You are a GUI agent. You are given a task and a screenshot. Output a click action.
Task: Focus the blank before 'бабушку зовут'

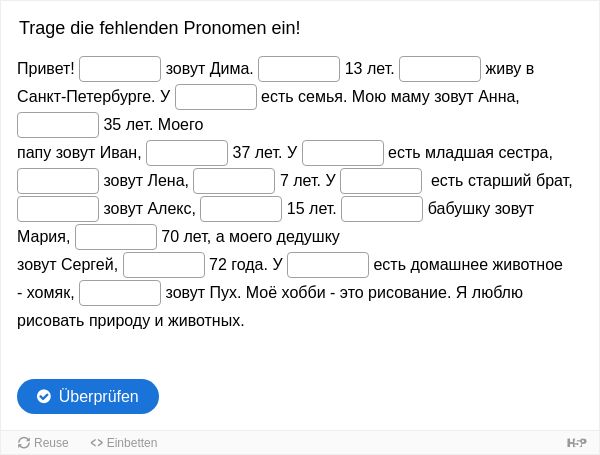382,209
